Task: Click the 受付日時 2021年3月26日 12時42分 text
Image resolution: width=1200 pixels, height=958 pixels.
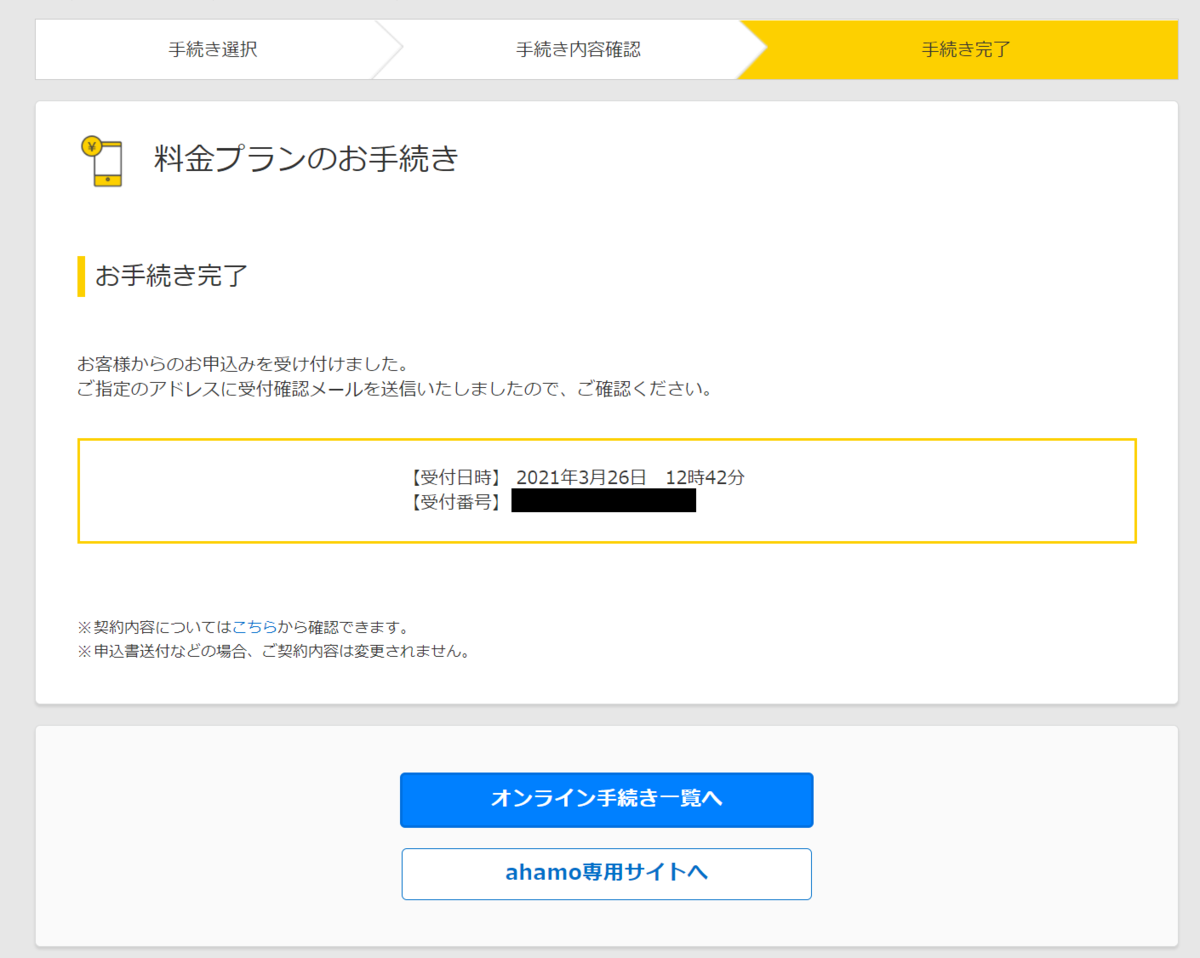Action: [577, 478]
